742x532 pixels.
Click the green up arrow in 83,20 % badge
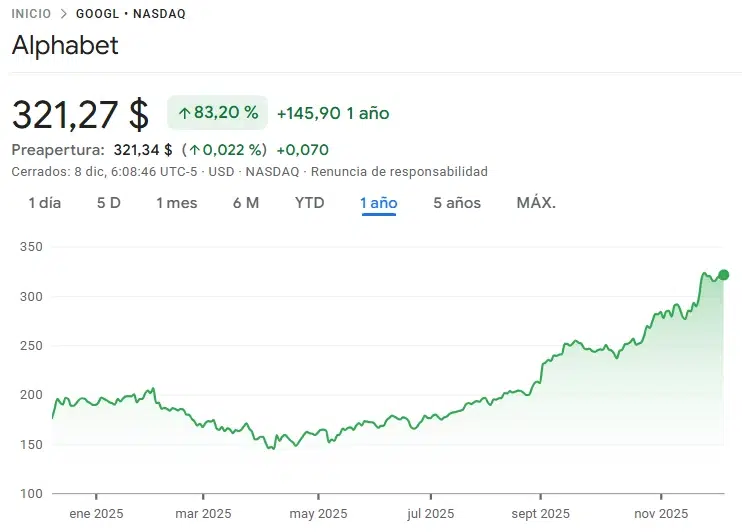(x=184, y=114)
